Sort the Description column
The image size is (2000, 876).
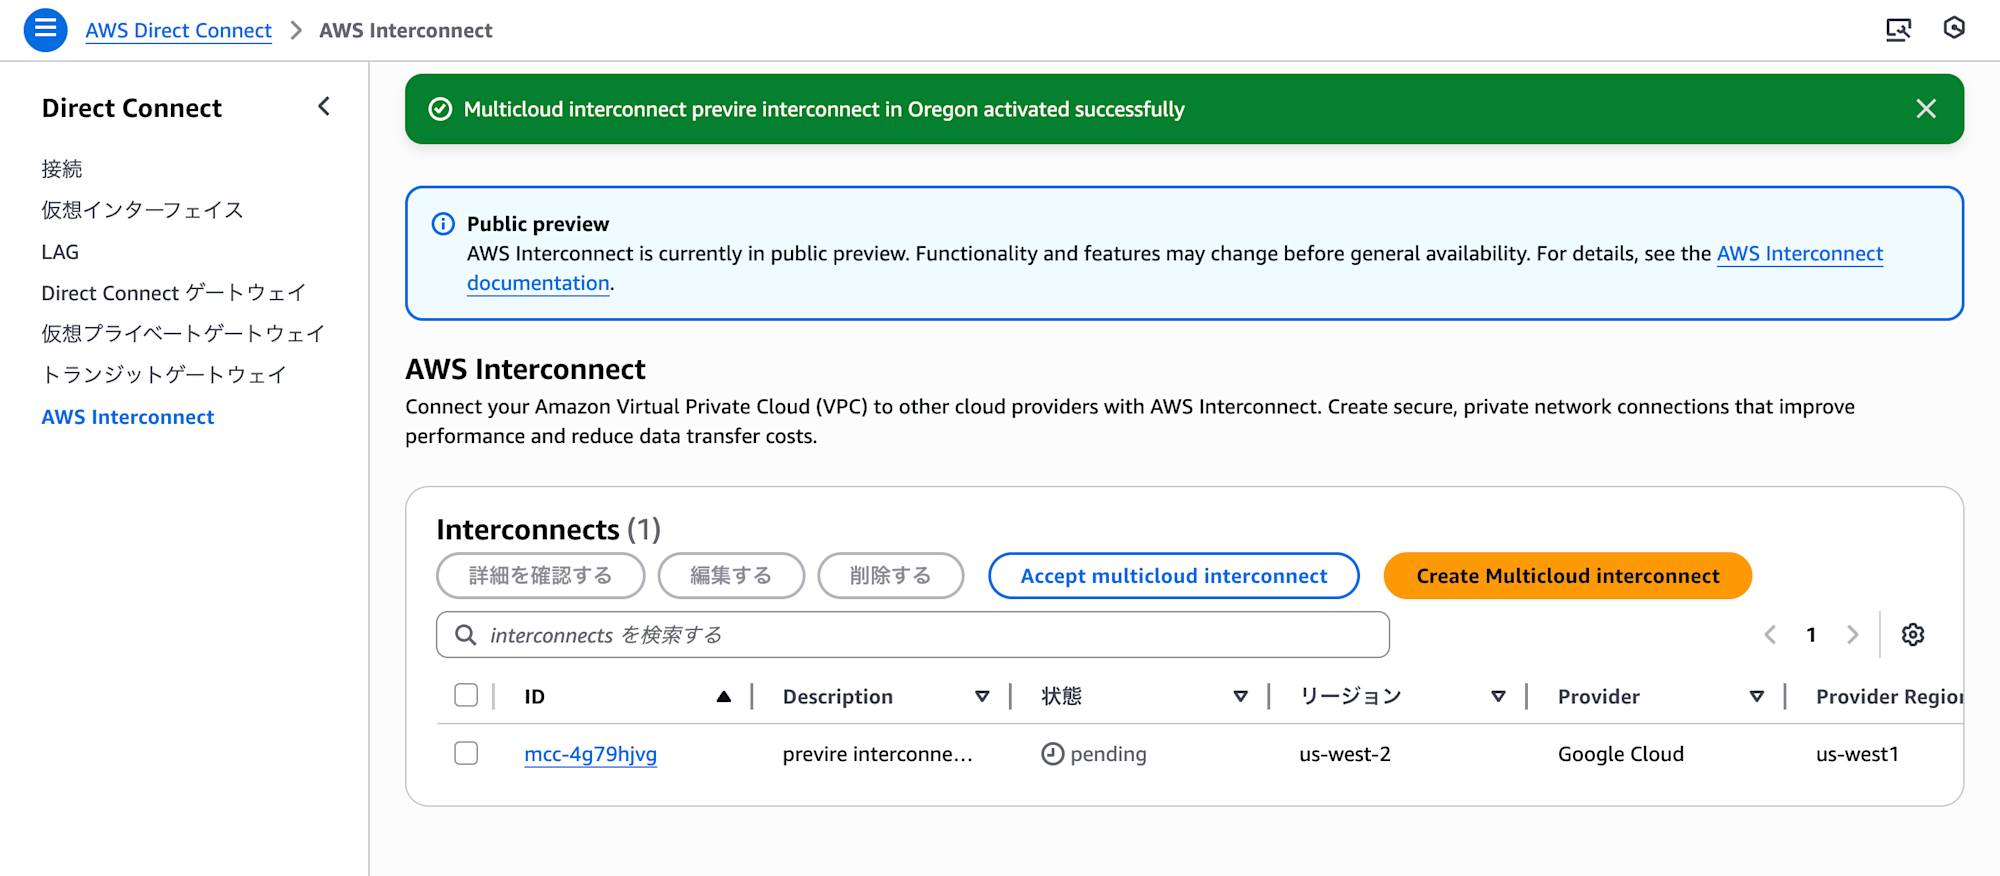tap(982, 697)
